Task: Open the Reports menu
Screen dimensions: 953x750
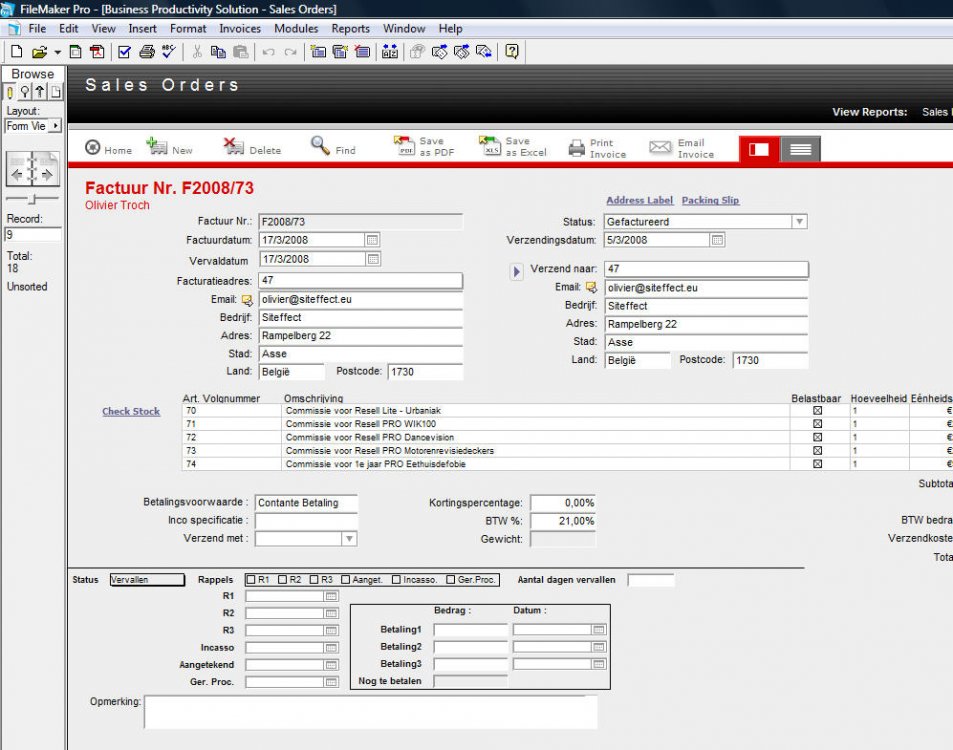Action: click(350, 29)
